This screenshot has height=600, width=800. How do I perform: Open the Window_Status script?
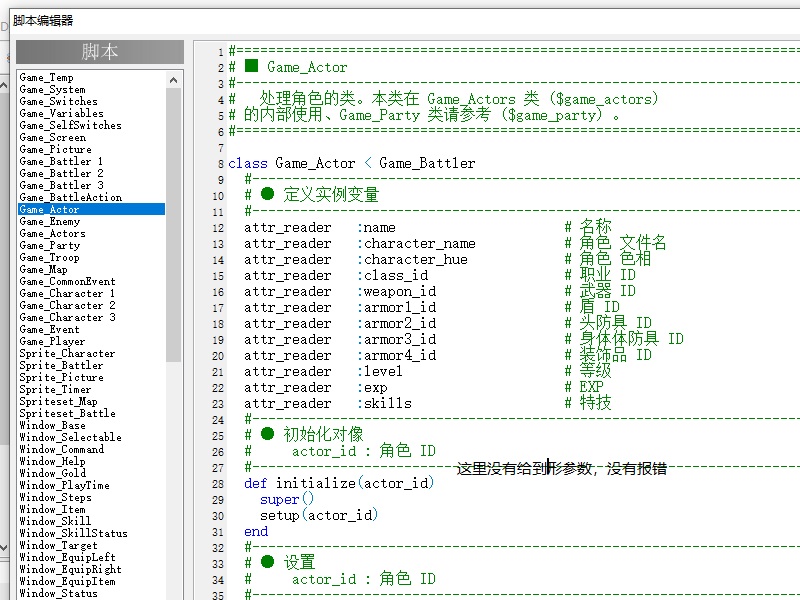pyautogui.click(x=58, y=593)
